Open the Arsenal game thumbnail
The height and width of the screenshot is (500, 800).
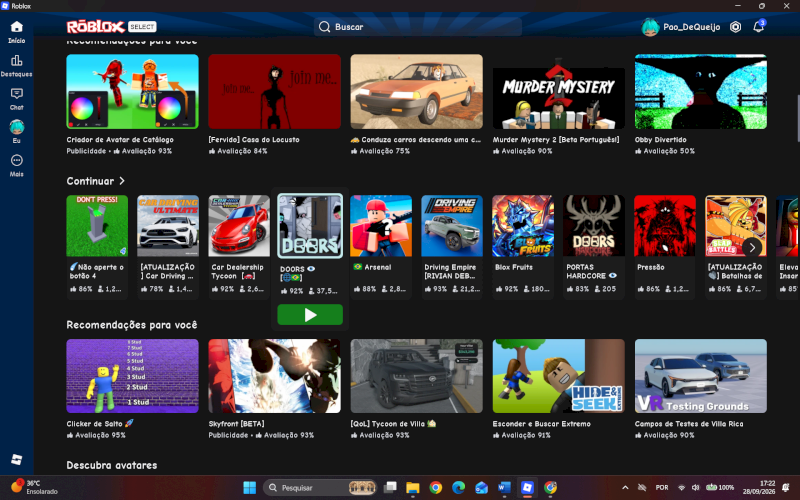click(x=381, y=226)
